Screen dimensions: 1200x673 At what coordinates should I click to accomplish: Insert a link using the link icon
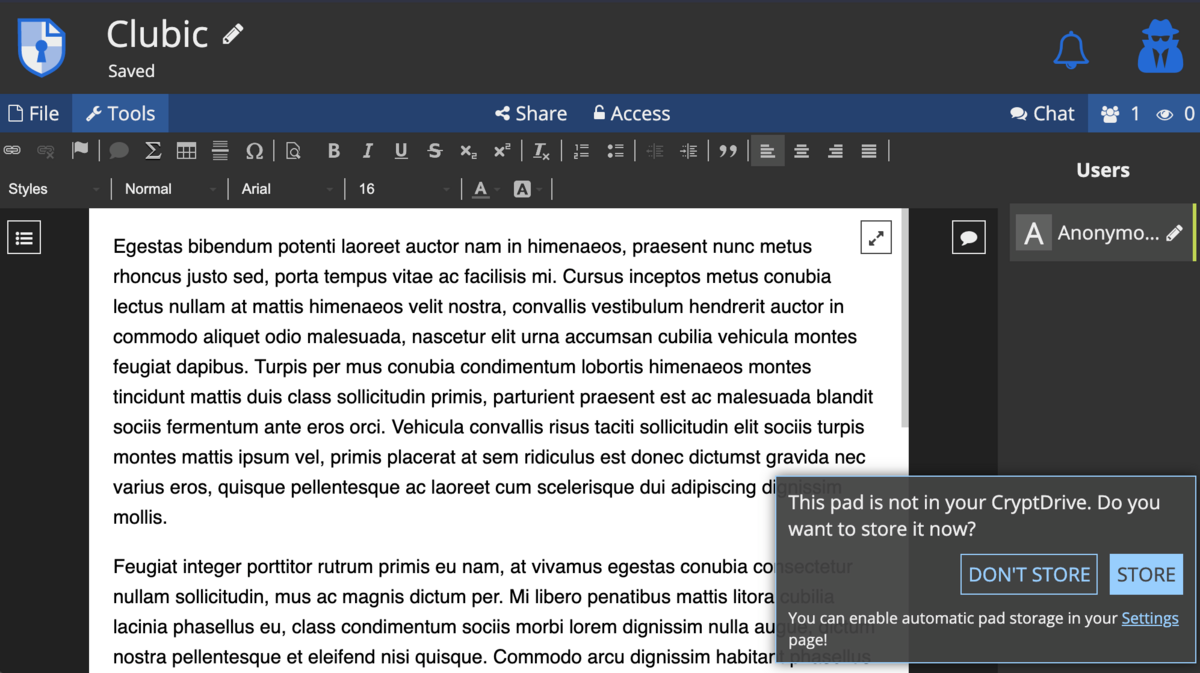pos(12,151)
